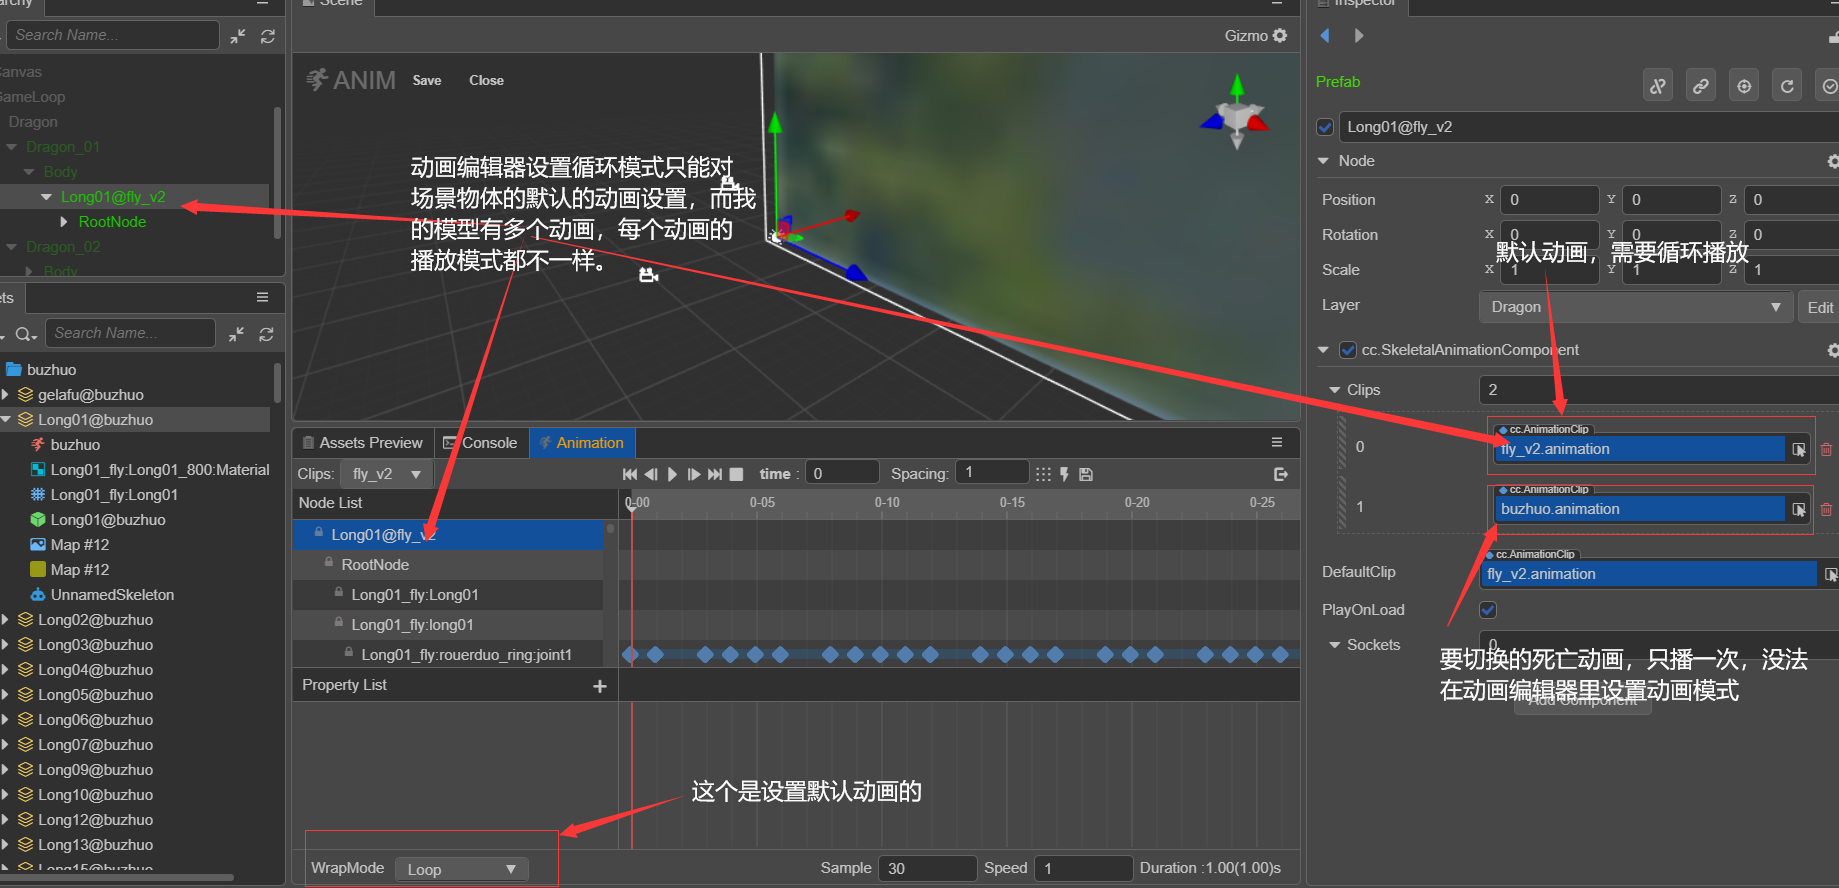Click the Layer Edit button
Viewport: 1839px width, 888px height.
point(1819,307)
